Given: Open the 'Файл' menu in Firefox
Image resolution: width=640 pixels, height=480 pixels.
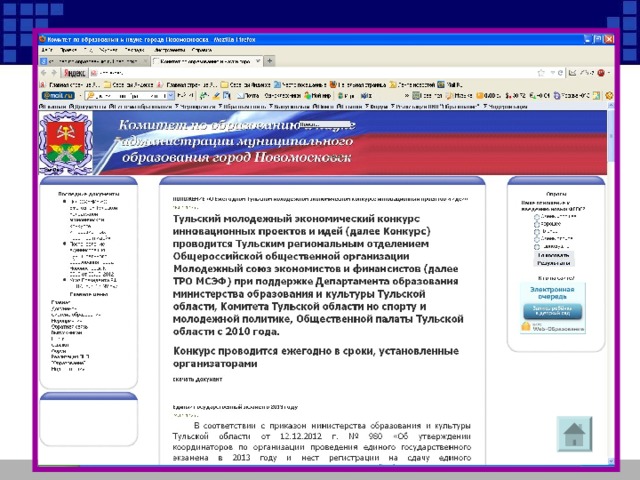Looking at the screenshot, I should pos(47,48).
